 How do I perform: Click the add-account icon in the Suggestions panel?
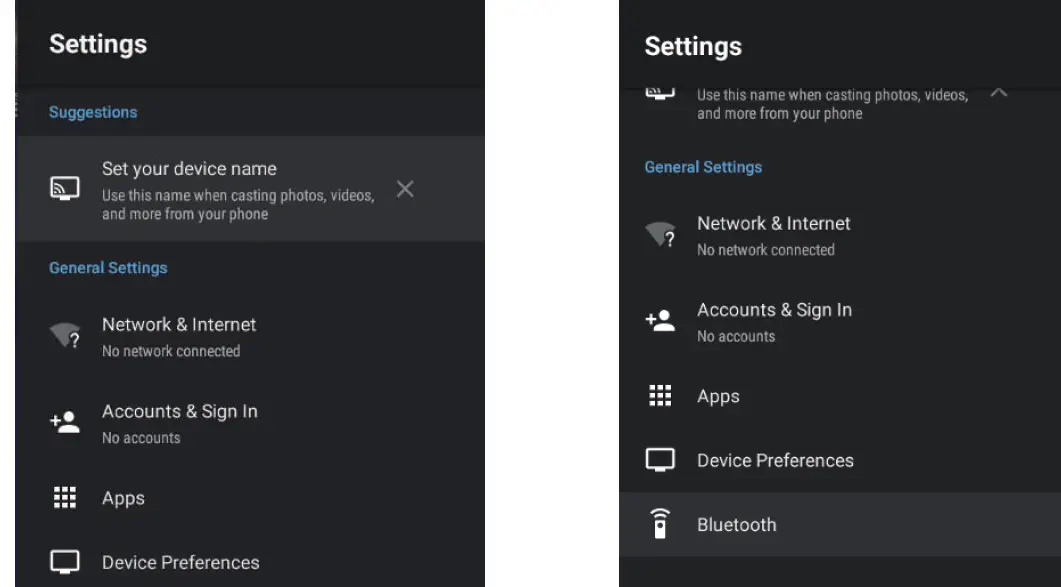(65, 423)
